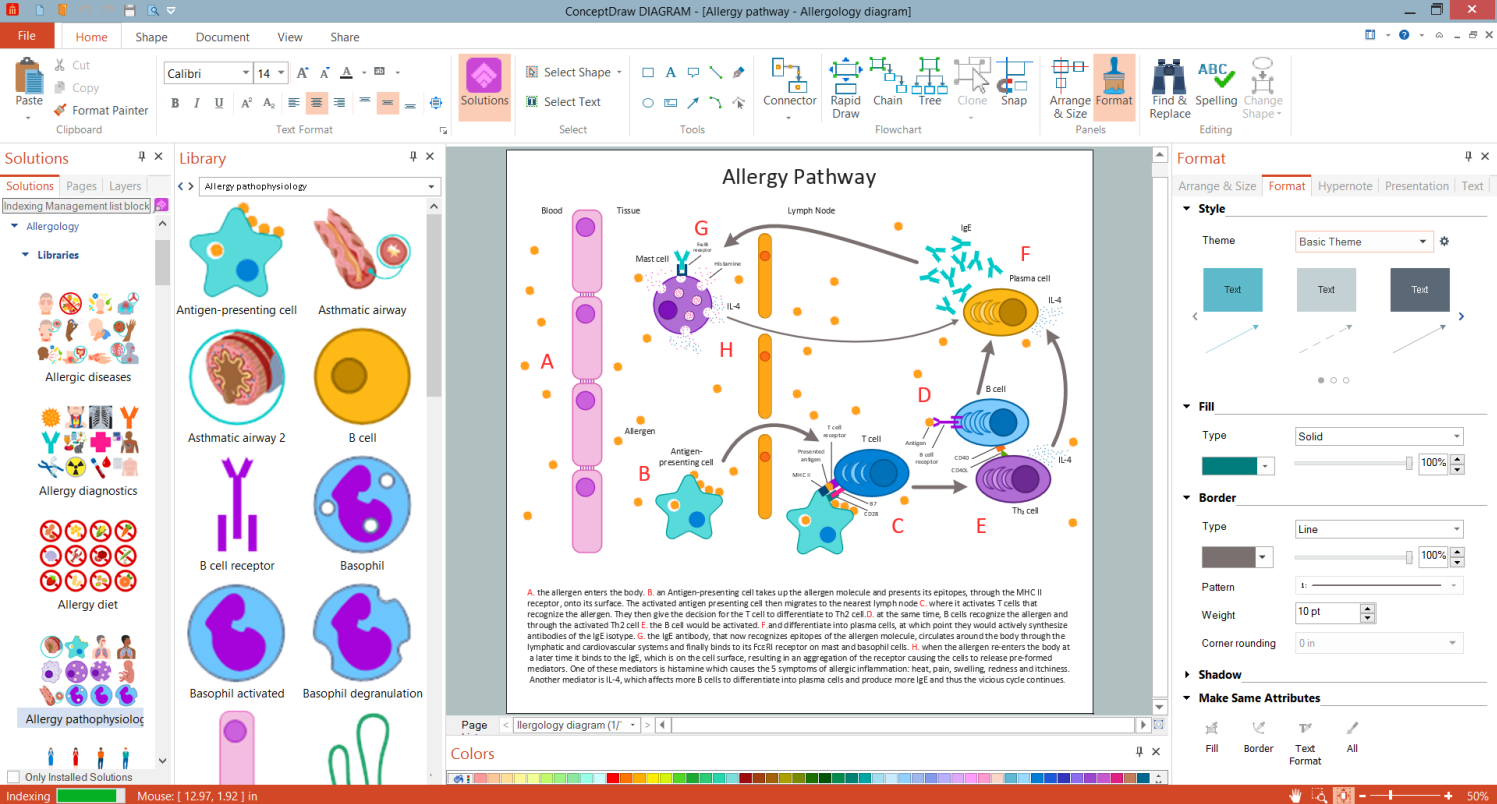Click the Cut button
The image size is (1497, 804).
click(x=70, y=66)
